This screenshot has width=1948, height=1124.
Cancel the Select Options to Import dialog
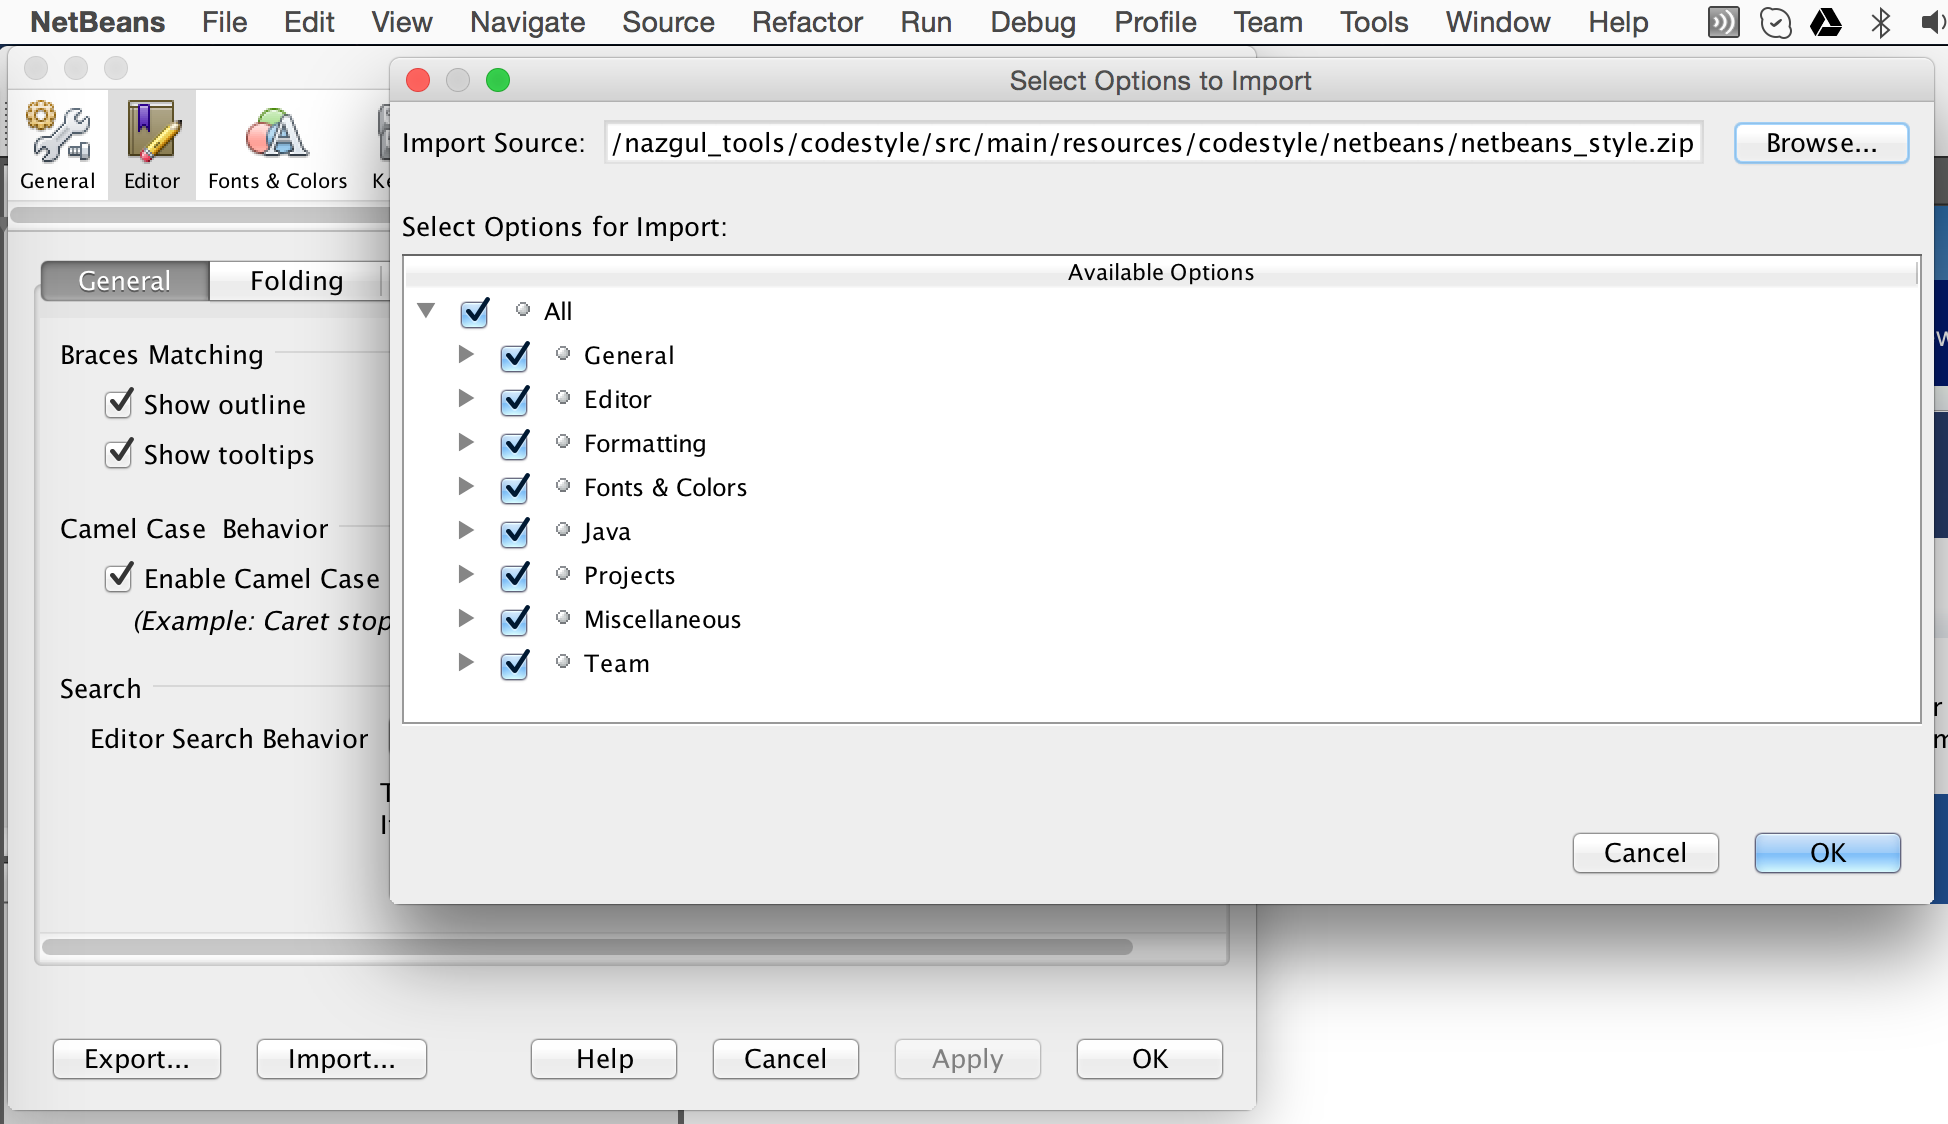[1645, 853]
